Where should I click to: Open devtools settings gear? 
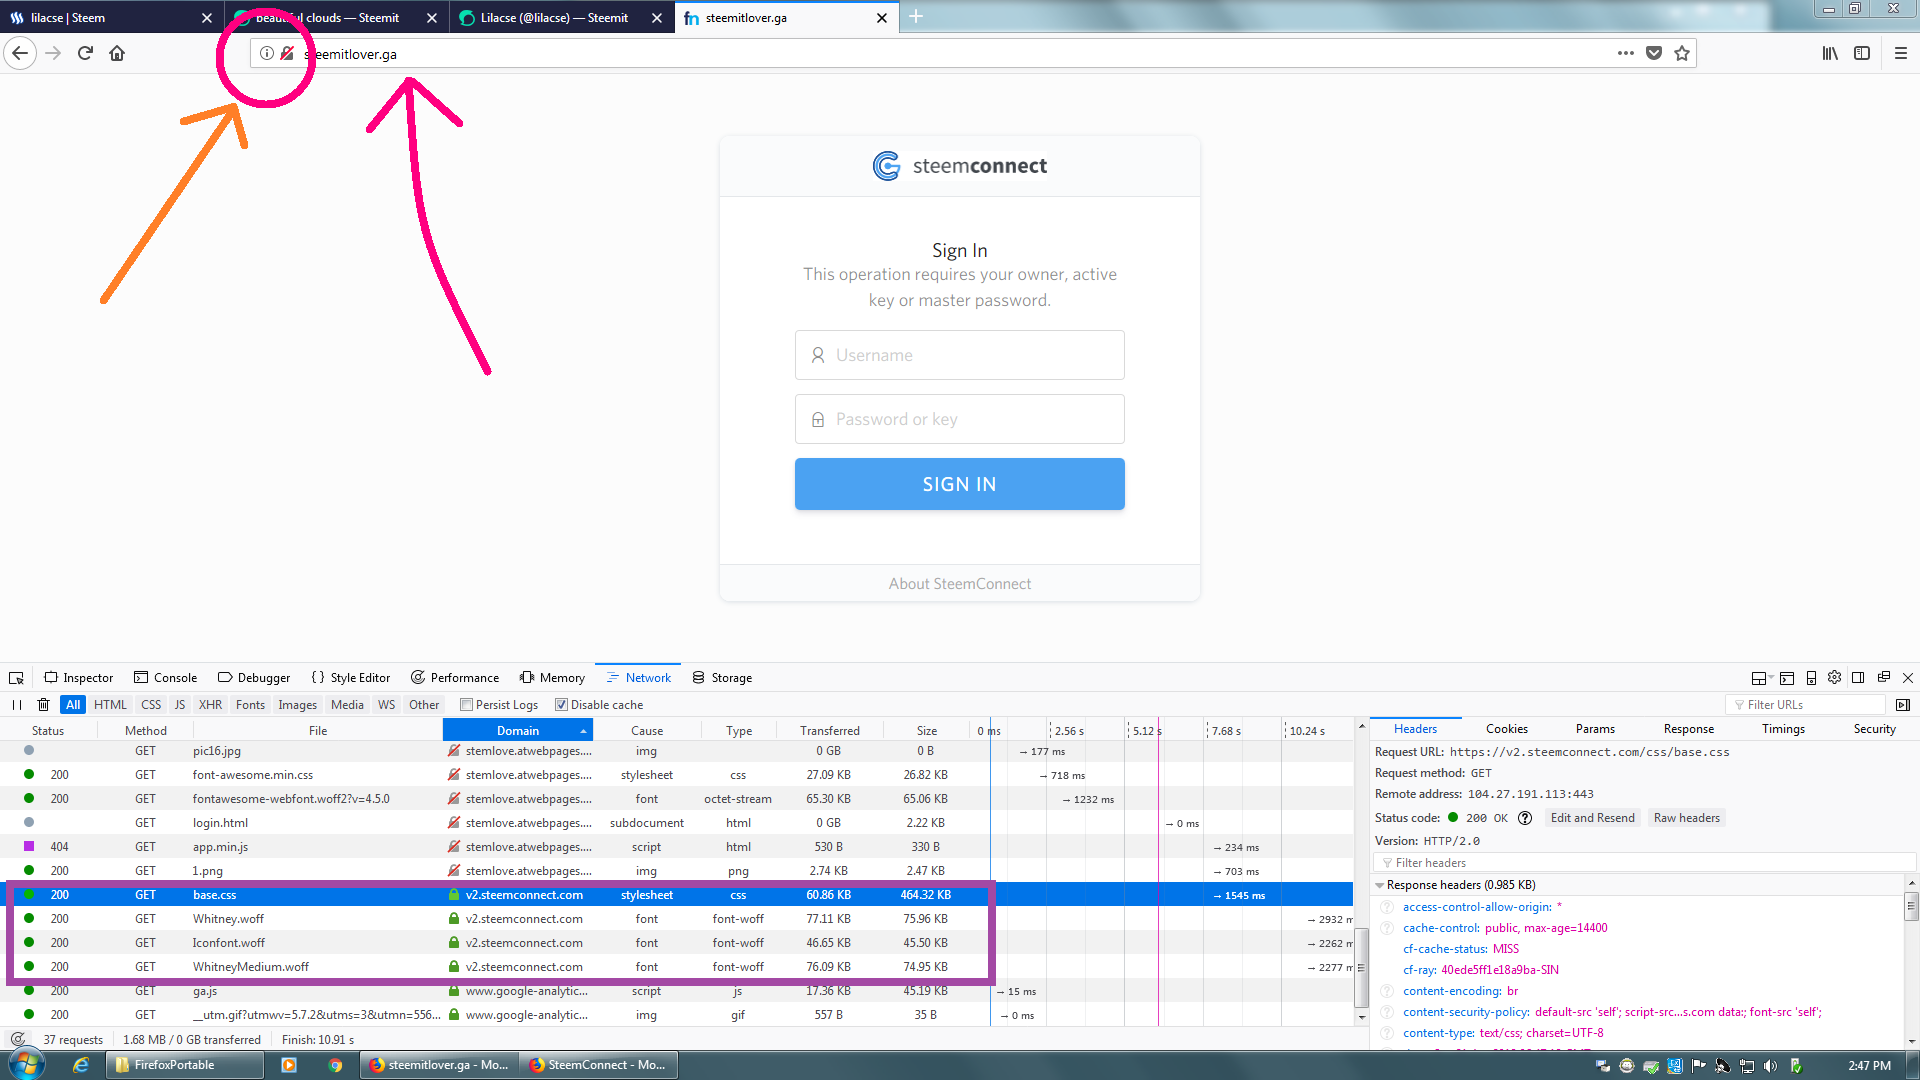click(x=1834, y=678)
